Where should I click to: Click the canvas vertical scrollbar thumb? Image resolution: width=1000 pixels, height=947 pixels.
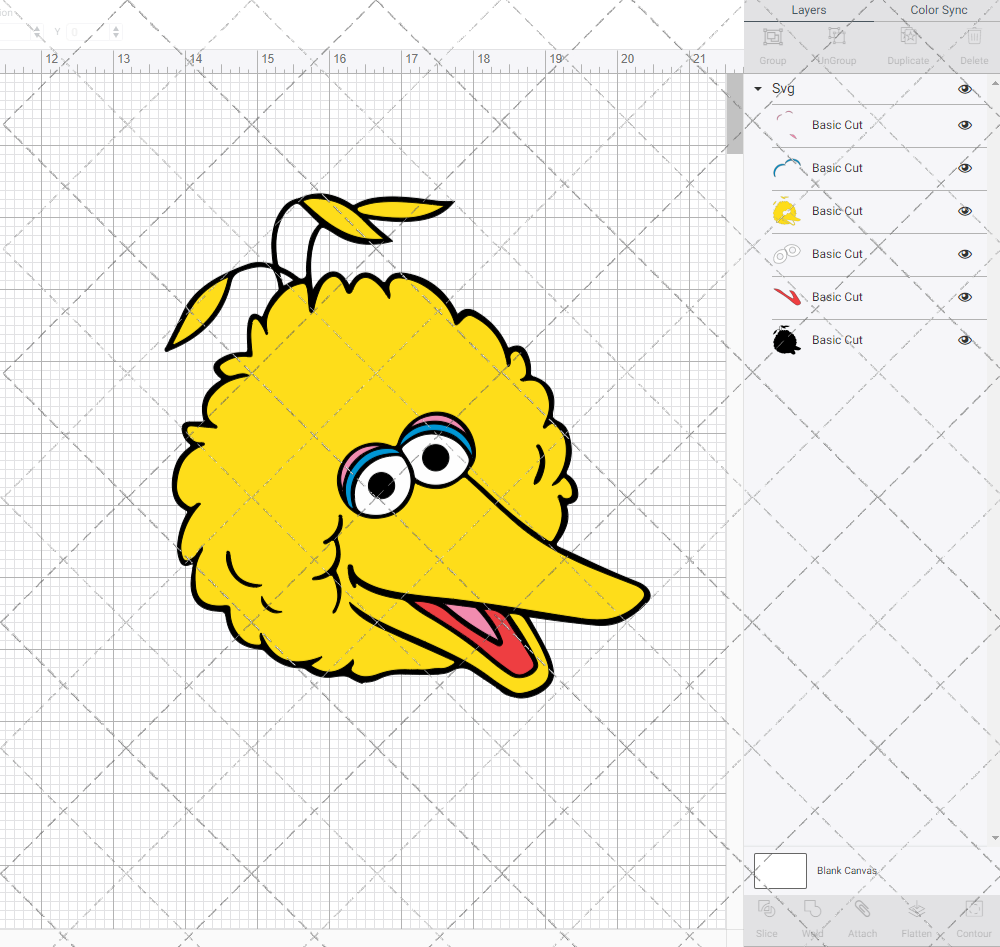735,114
